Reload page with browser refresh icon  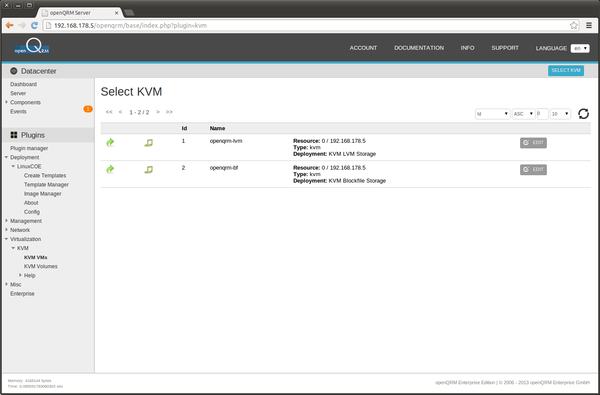pos(34,25)
